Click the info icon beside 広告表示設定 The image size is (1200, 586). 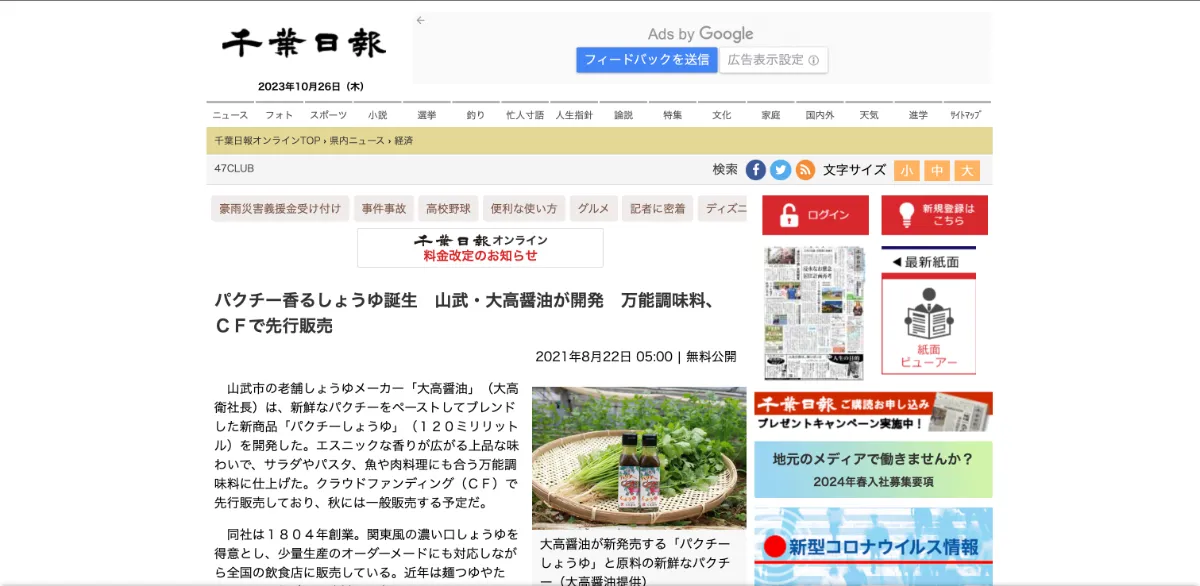(813, 60)
